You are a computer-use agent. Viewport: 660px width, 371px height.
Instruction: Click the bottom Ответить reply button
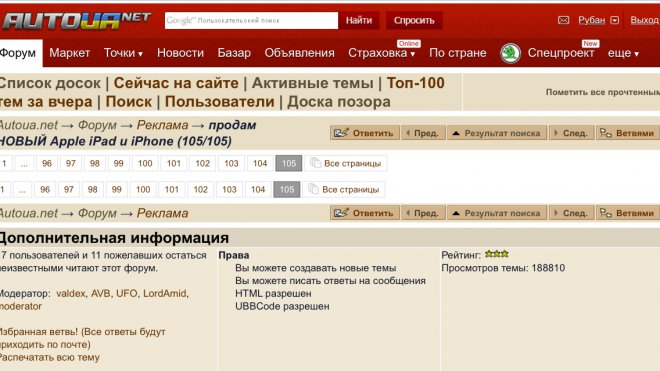365,213
